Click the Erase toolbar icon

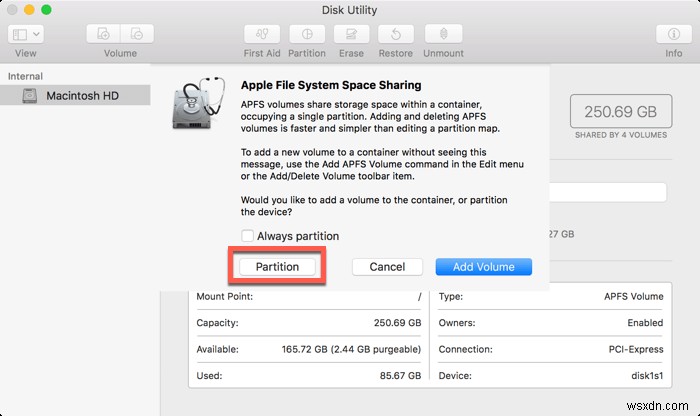pyautogui.click(x=351, y=34)
